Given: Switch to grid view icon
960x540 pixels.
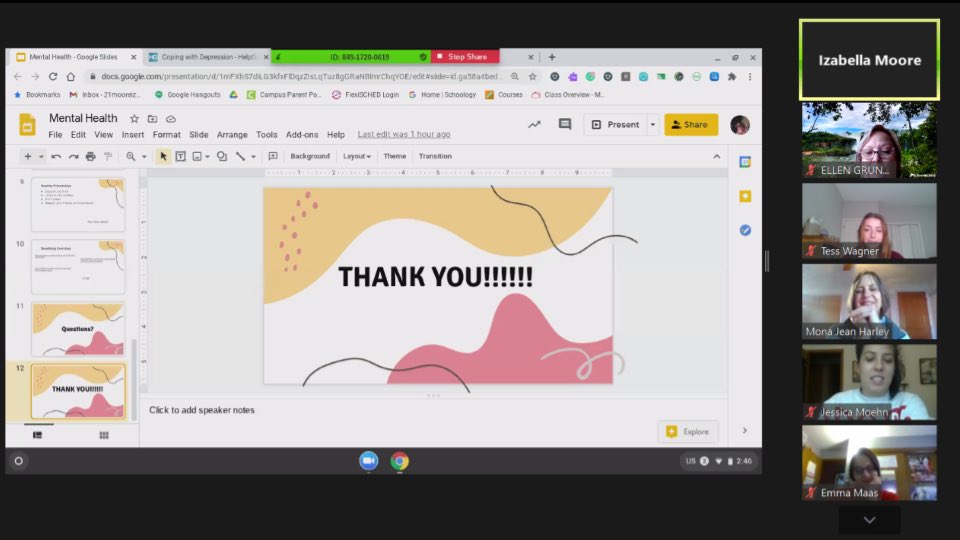Looking at the screenshot, I should click(104, 435).
